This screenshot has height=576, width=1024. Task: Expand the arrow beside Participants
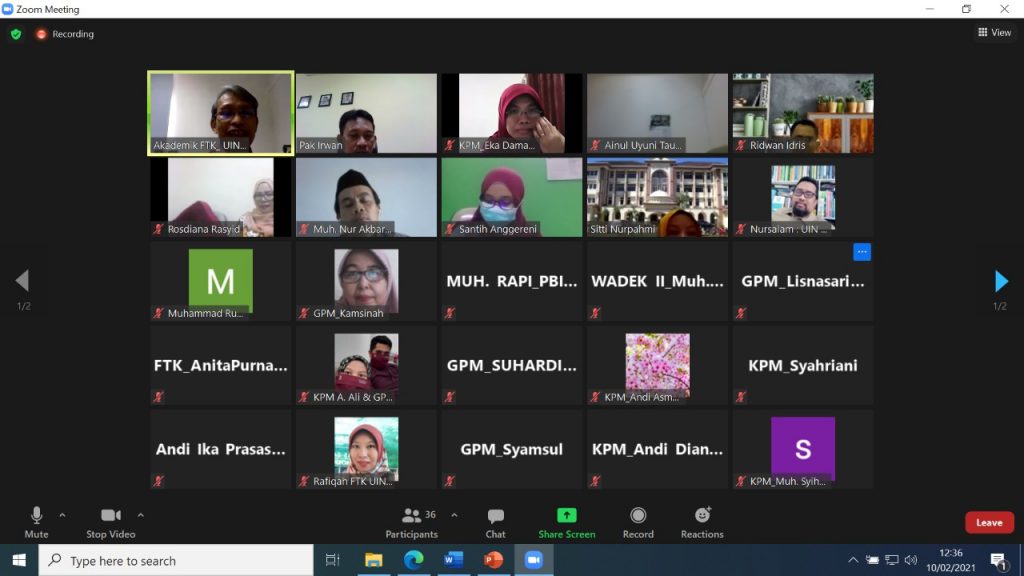coord(454,516)
